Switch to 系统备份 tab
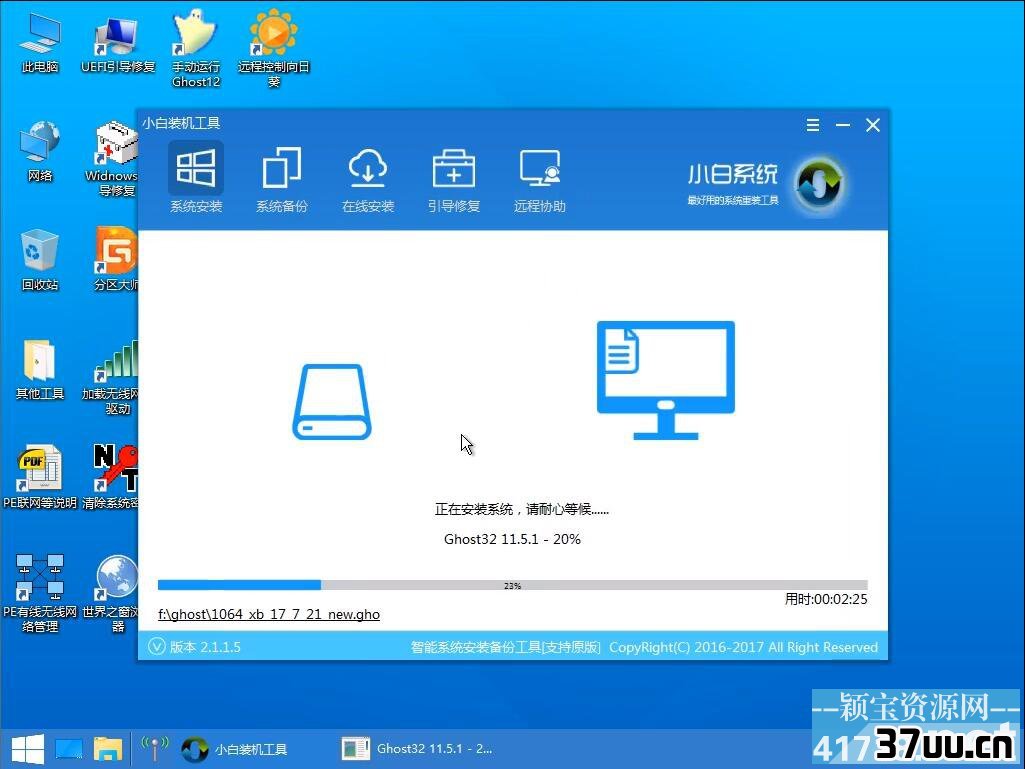1025x769 pixels. (x=282, y=179)
